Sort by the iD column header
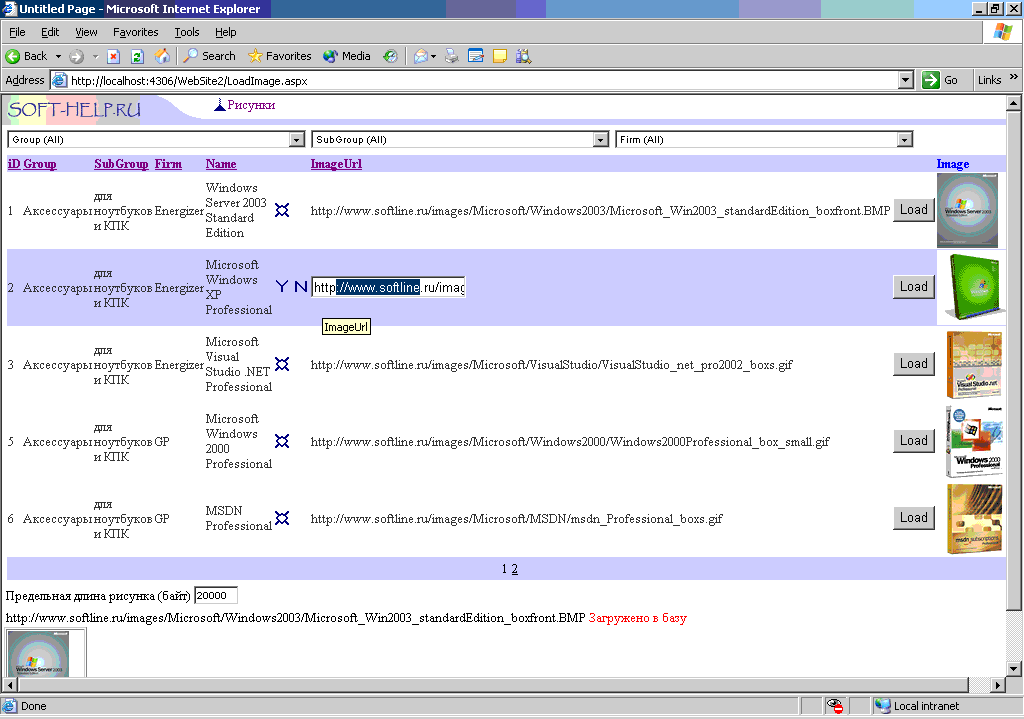Image resolution: width=1024 pixels, height=719 pixels. coord(14,164)
